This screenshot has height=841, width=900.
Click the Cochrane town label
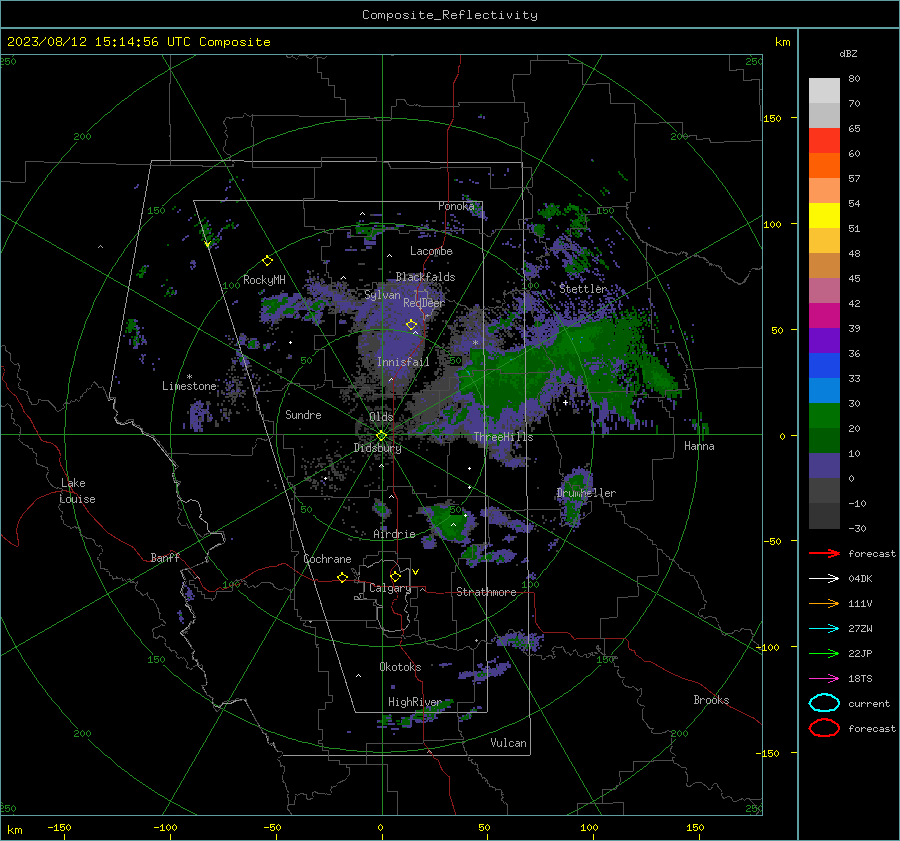click(x=327, y=559)
